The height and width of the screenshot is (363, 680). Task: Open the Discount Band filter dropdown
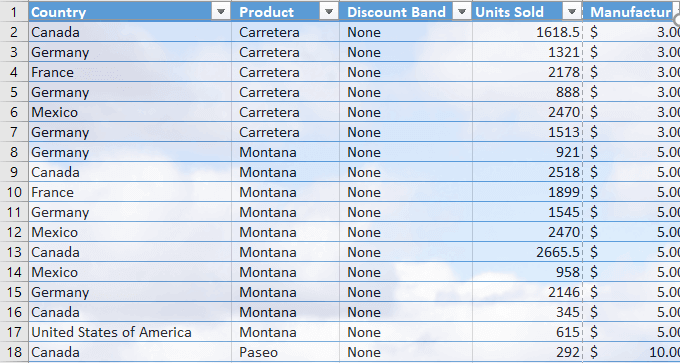(462, 12)
